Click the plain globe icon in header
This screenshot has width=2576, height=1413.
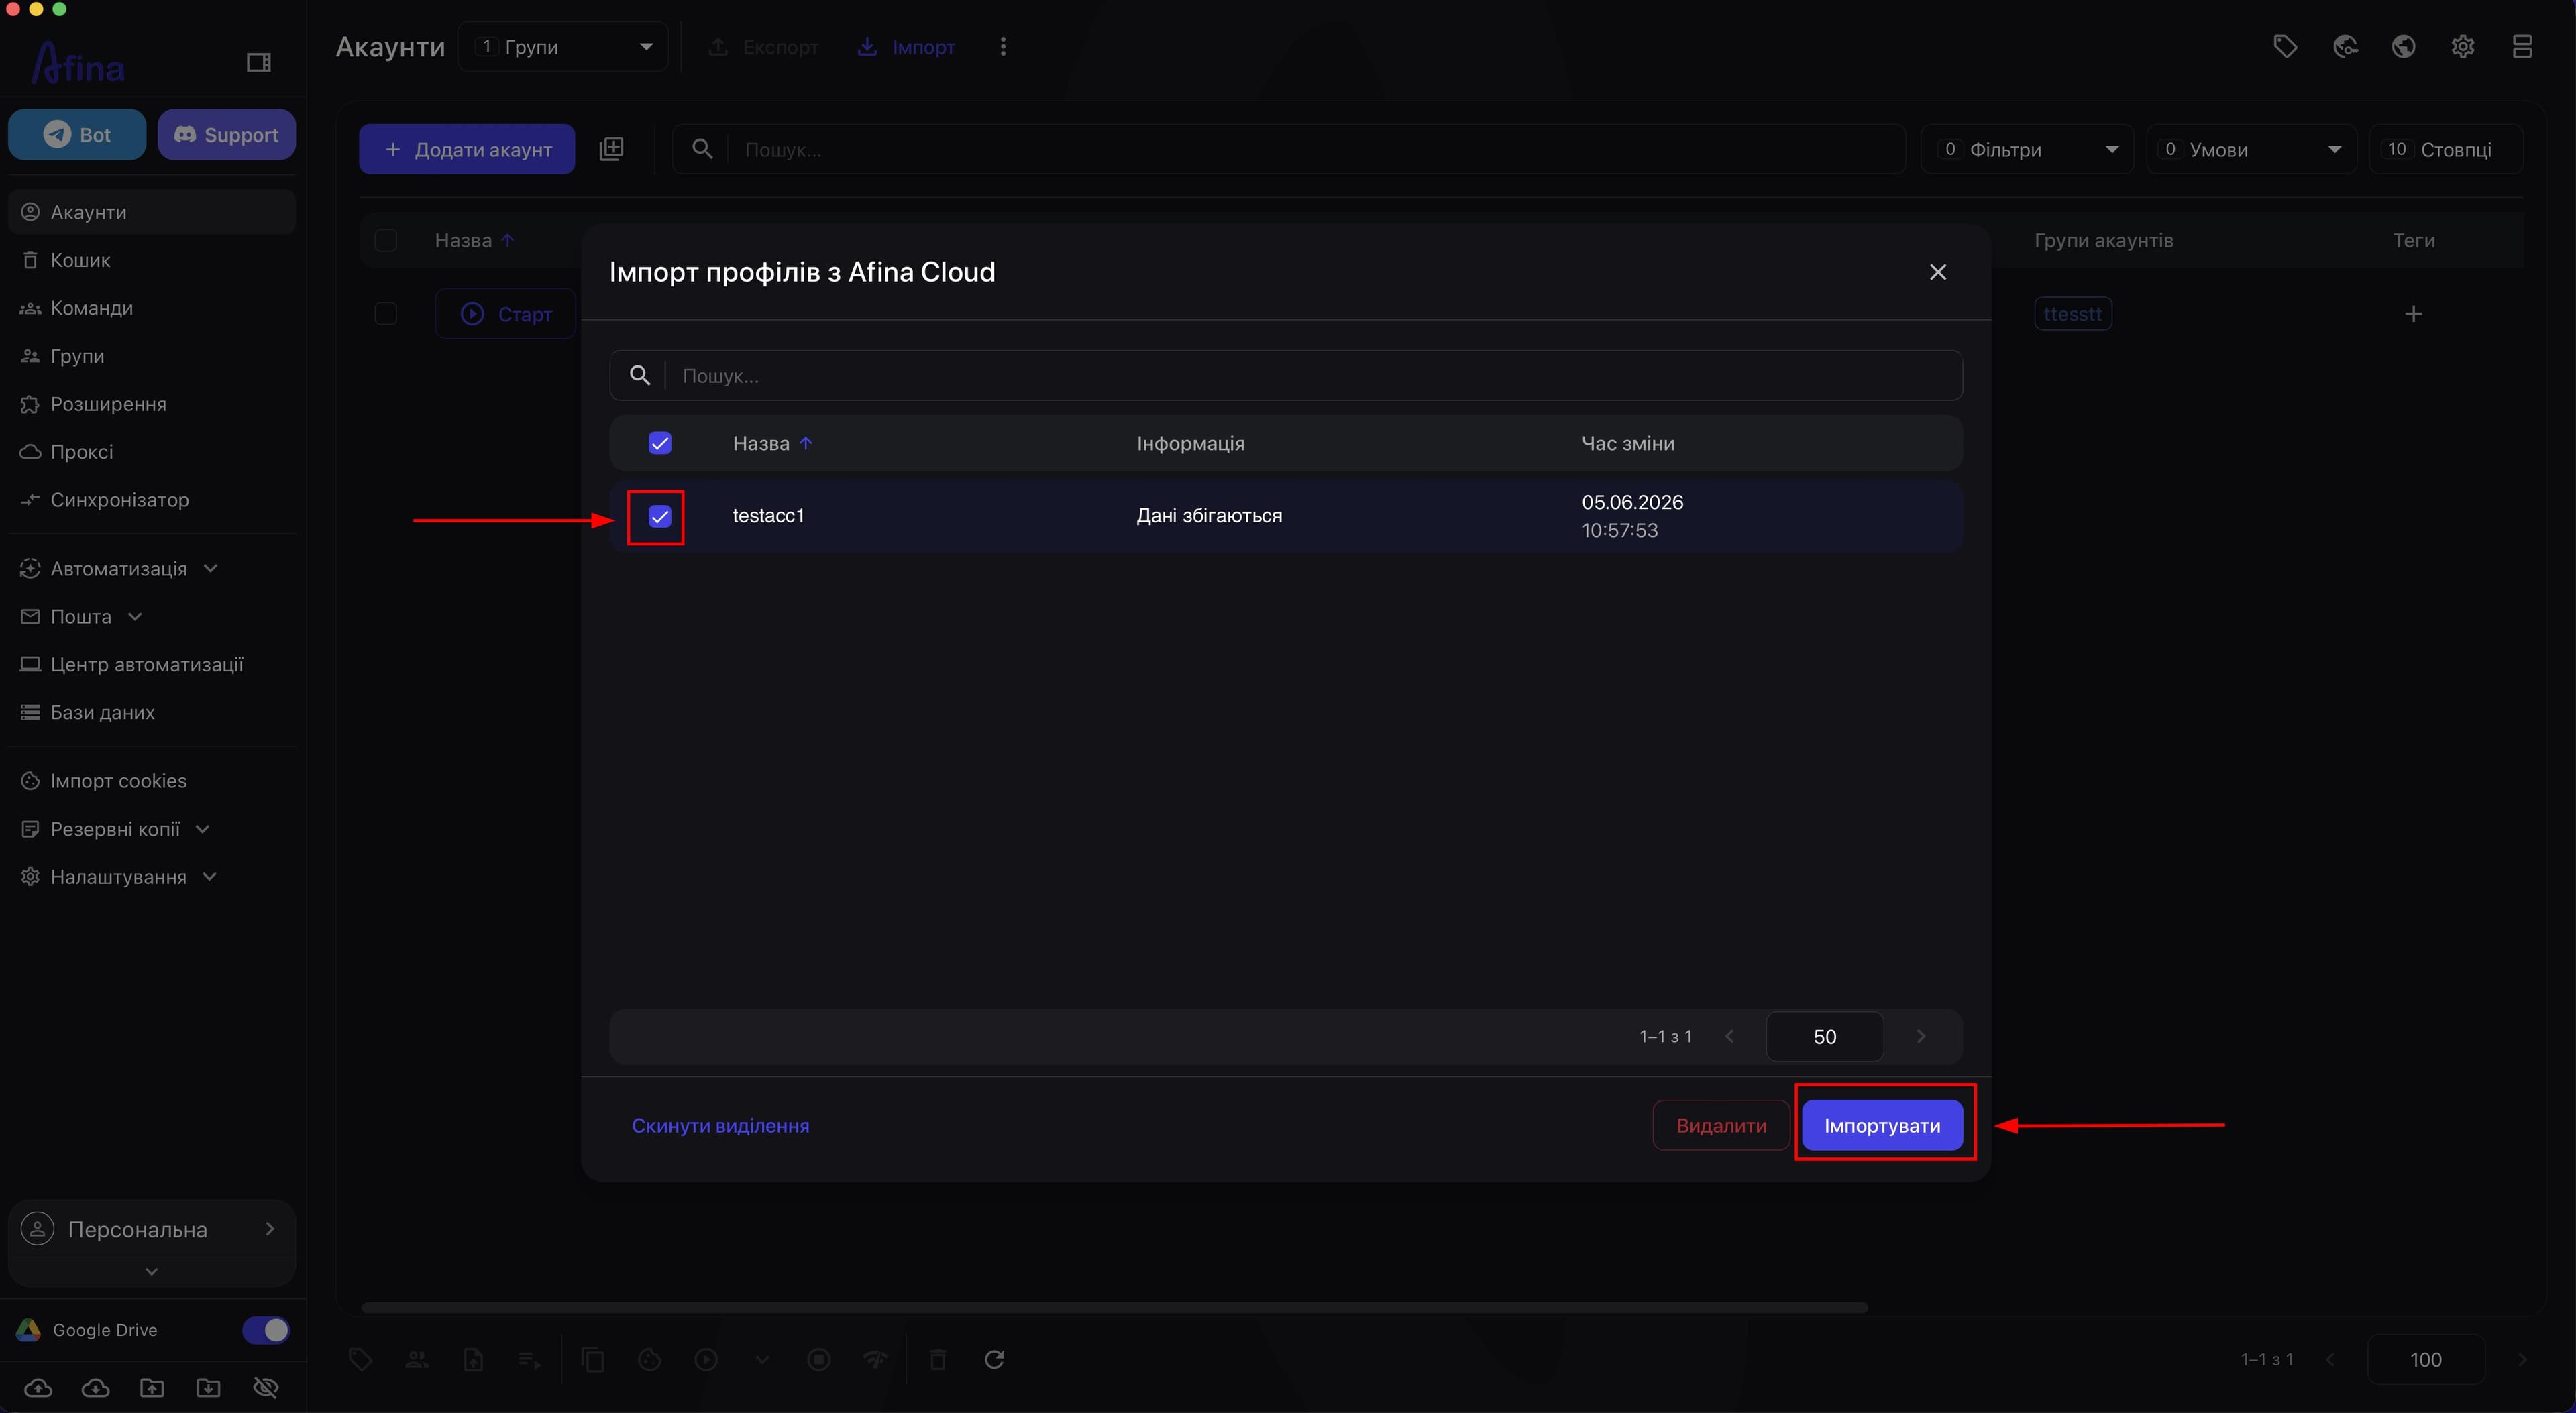2404,47
